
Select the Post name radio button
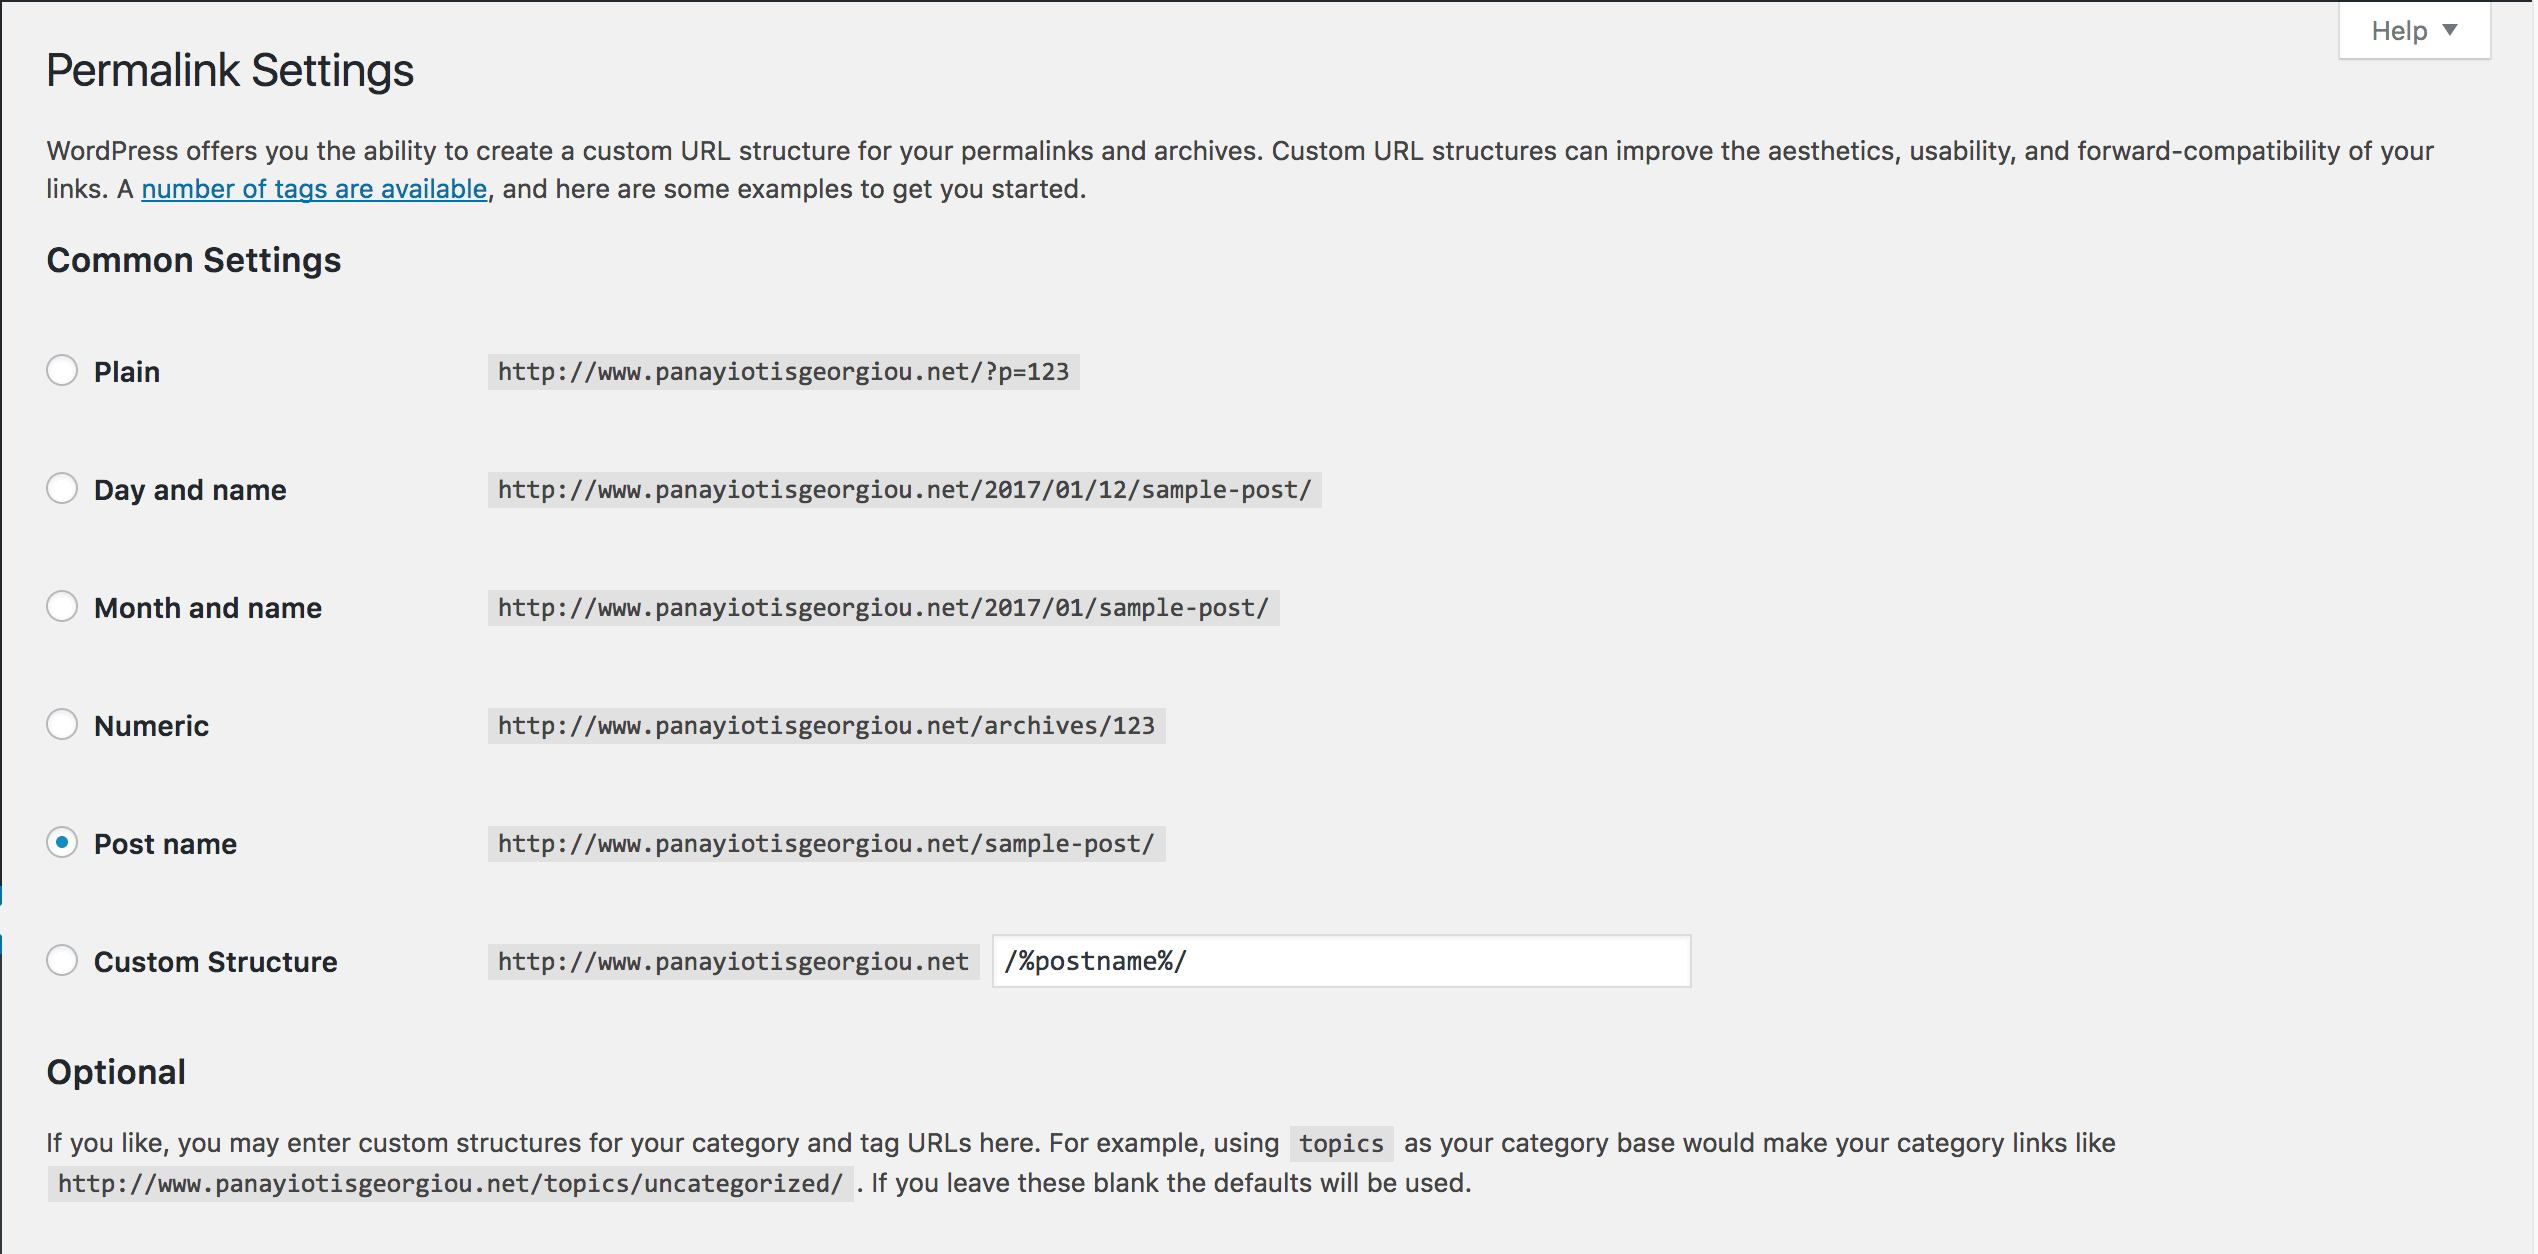pos(62,843)
